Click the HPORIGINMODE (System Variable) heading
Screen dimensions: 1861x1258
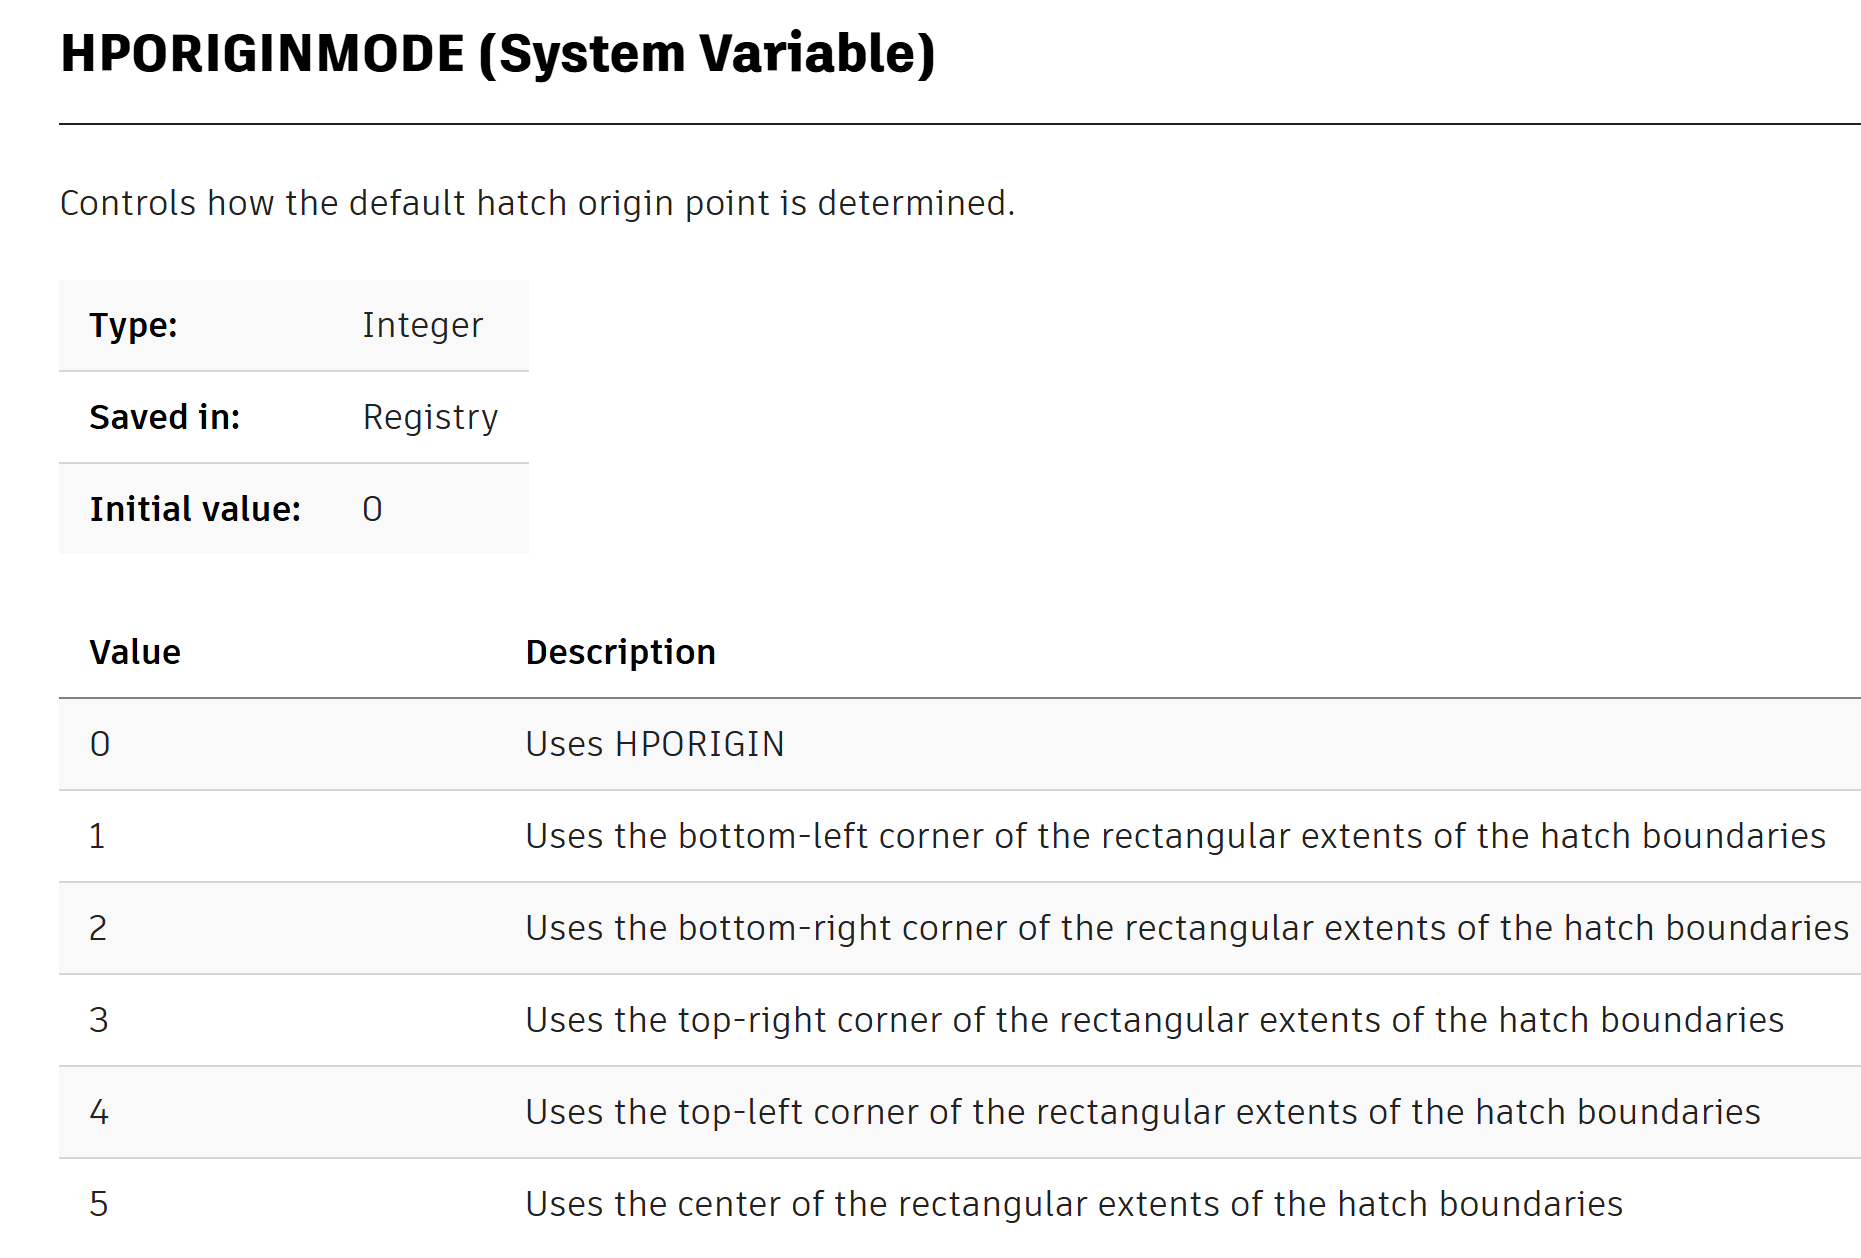498,54
